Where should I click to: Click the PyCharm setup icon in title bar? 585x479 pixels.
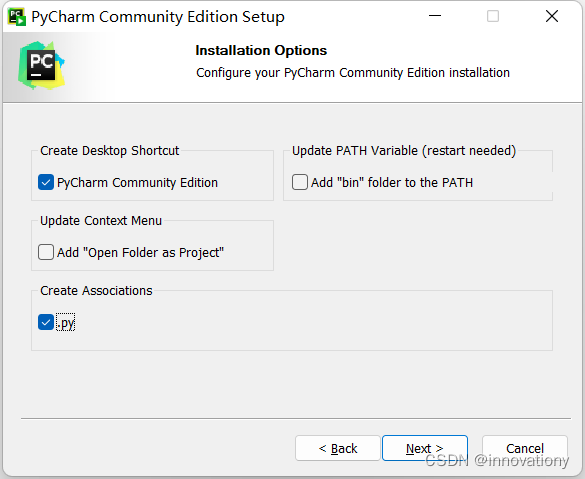tap(17, 17)
